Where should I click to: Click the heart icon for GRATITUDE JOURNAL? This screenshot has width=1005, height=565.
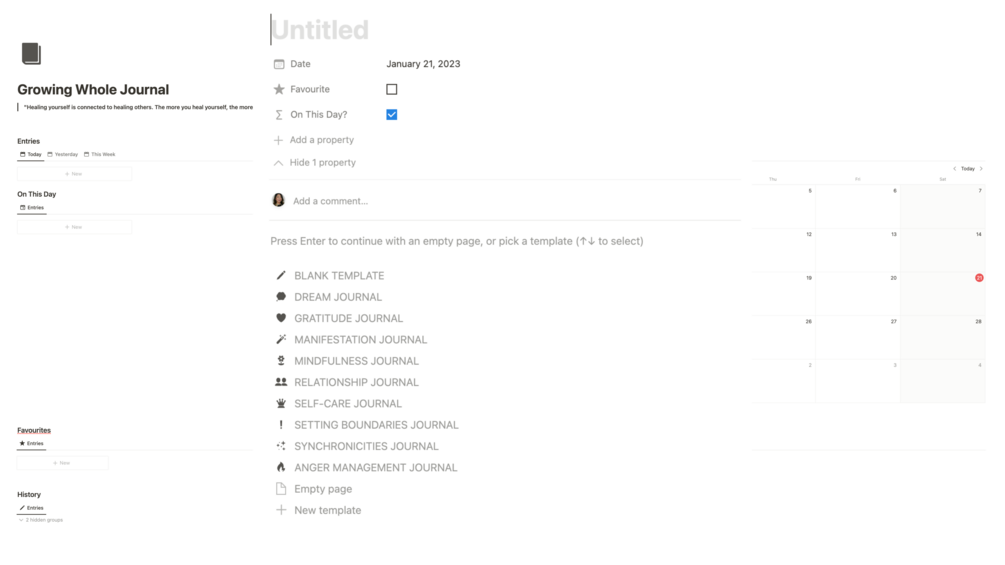[x=281, y=318]
